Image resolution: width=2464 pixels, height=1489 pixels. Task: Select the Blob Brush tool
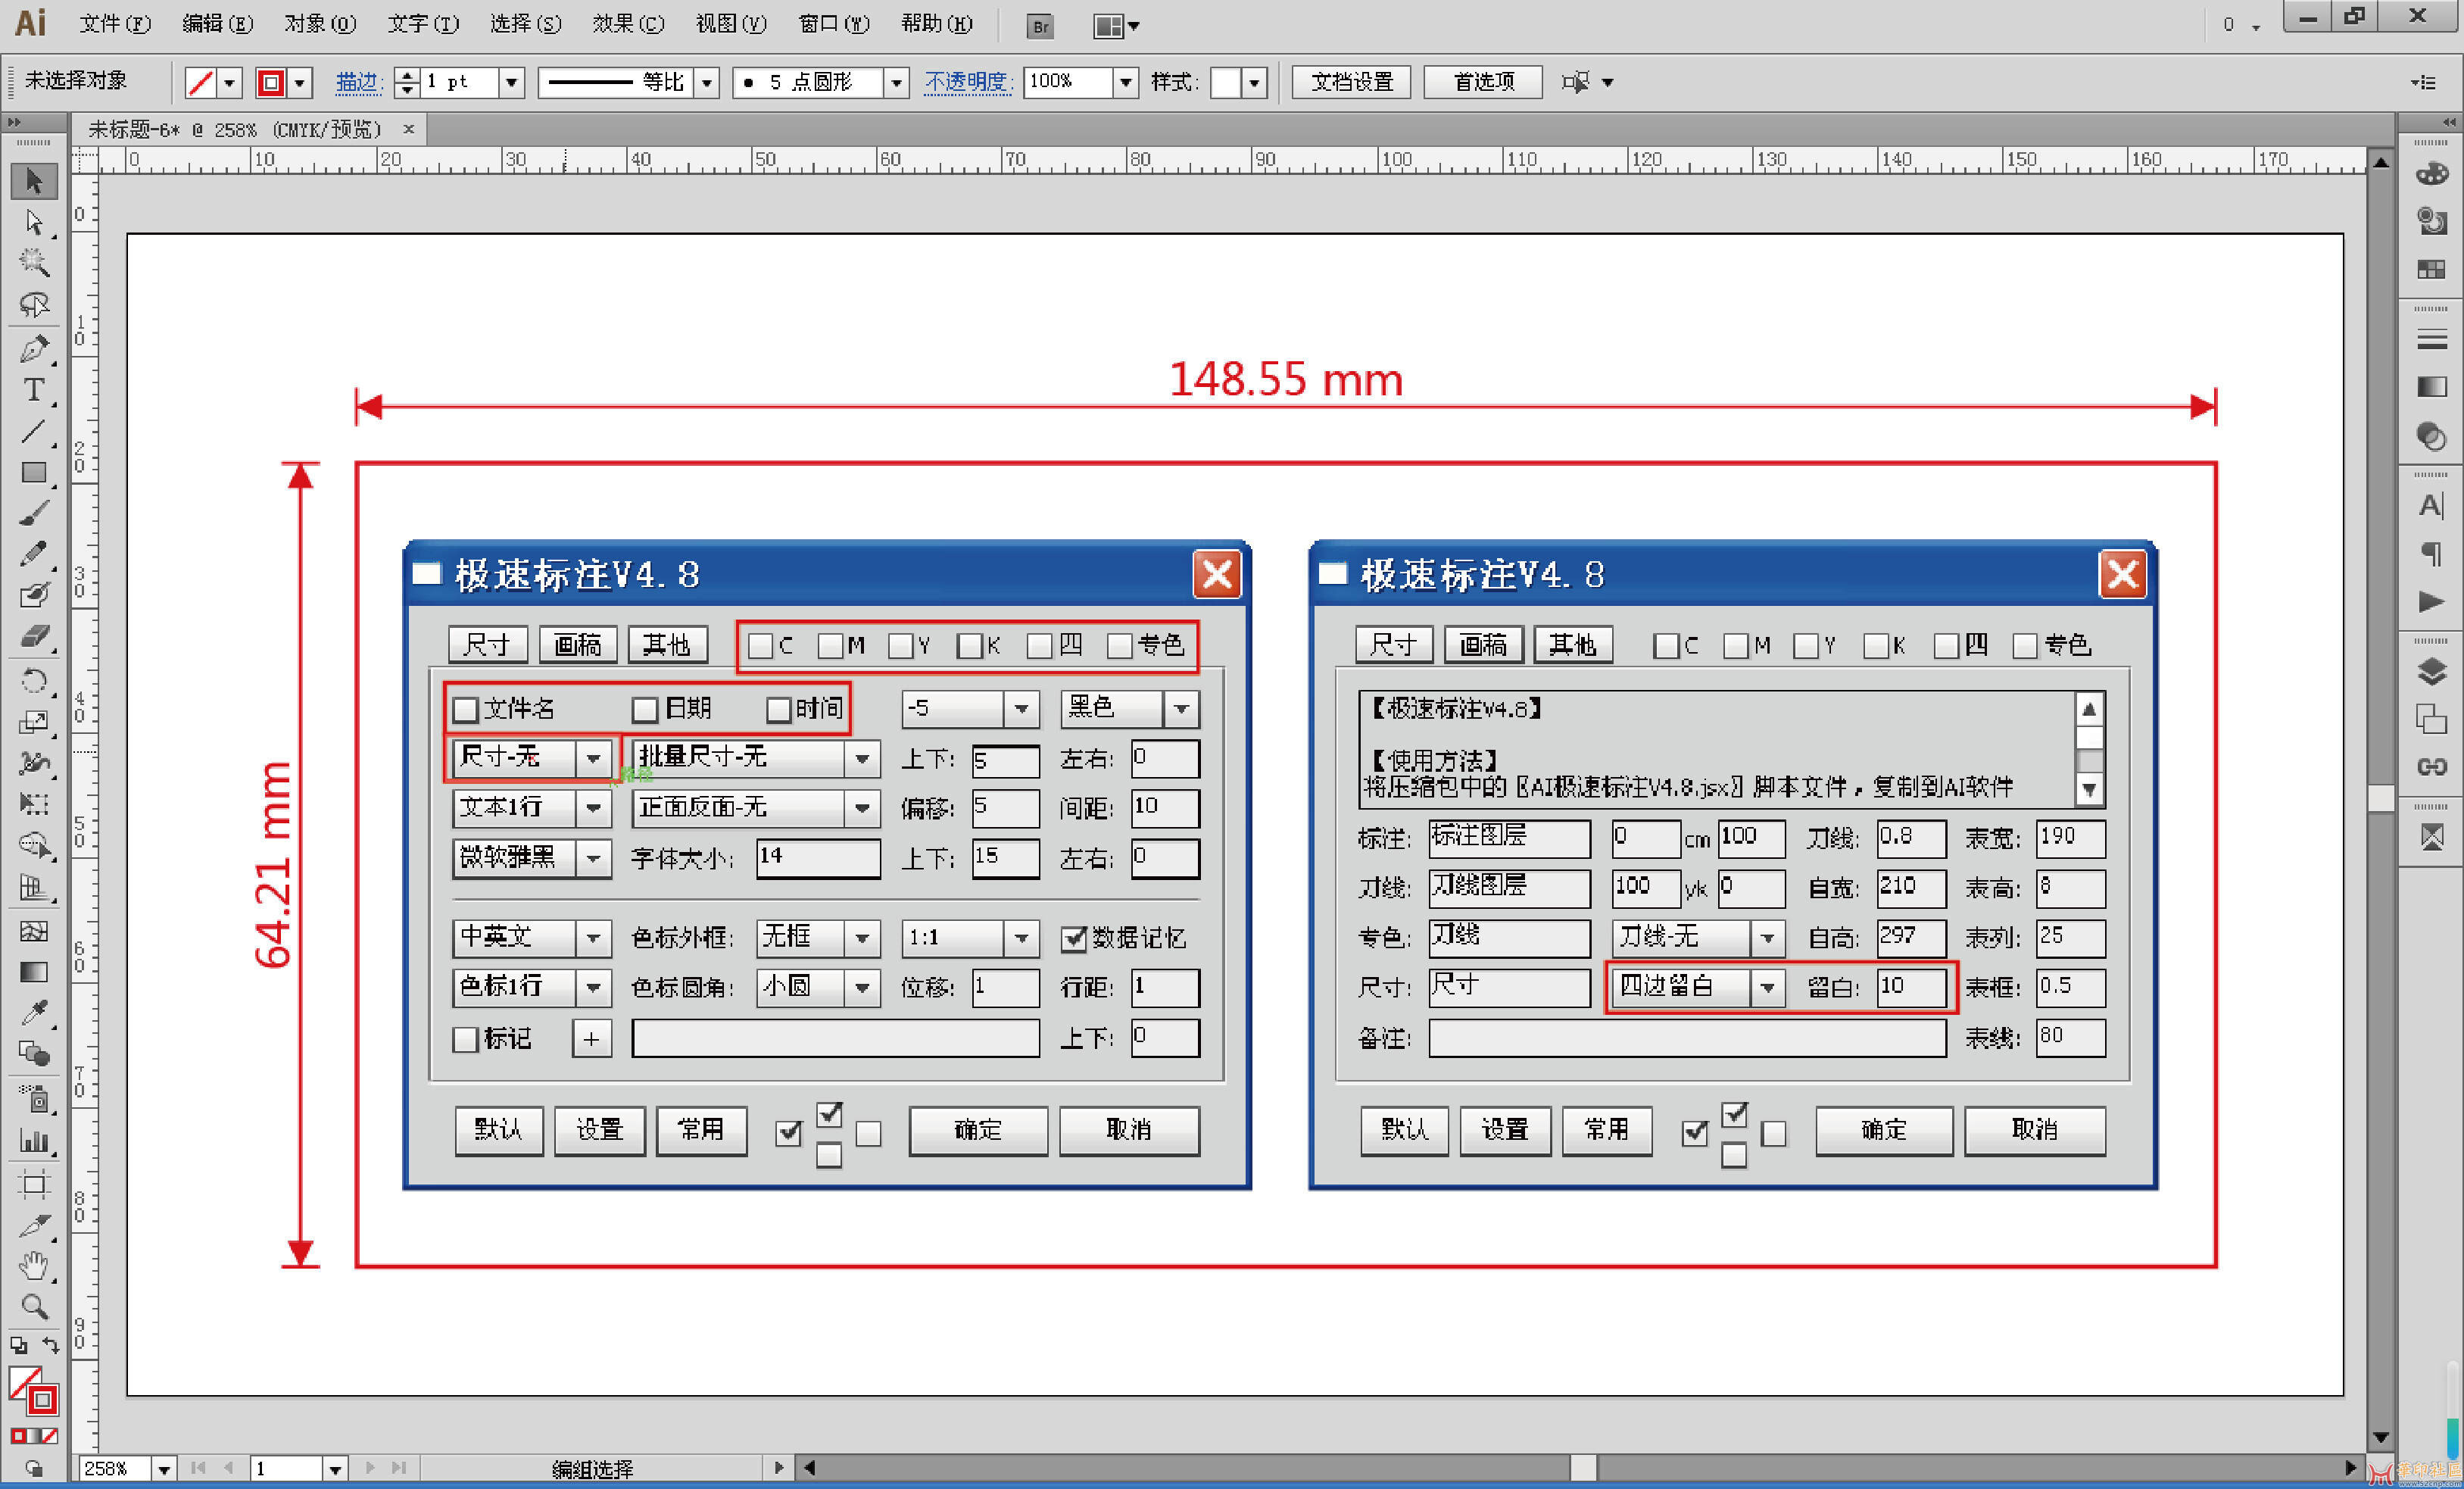pyautogui.click(x=34, y=595)
